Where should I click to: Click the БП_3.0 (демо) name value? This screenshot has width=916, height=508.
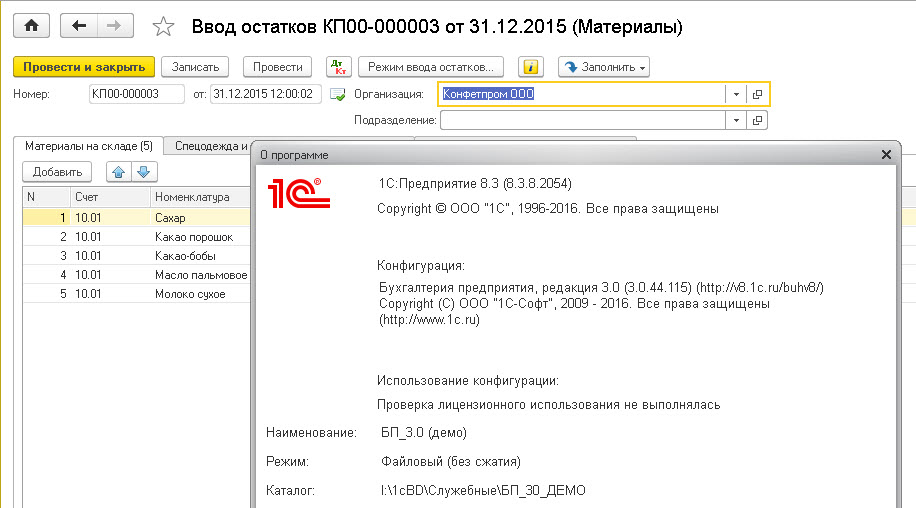click(424, 433)
